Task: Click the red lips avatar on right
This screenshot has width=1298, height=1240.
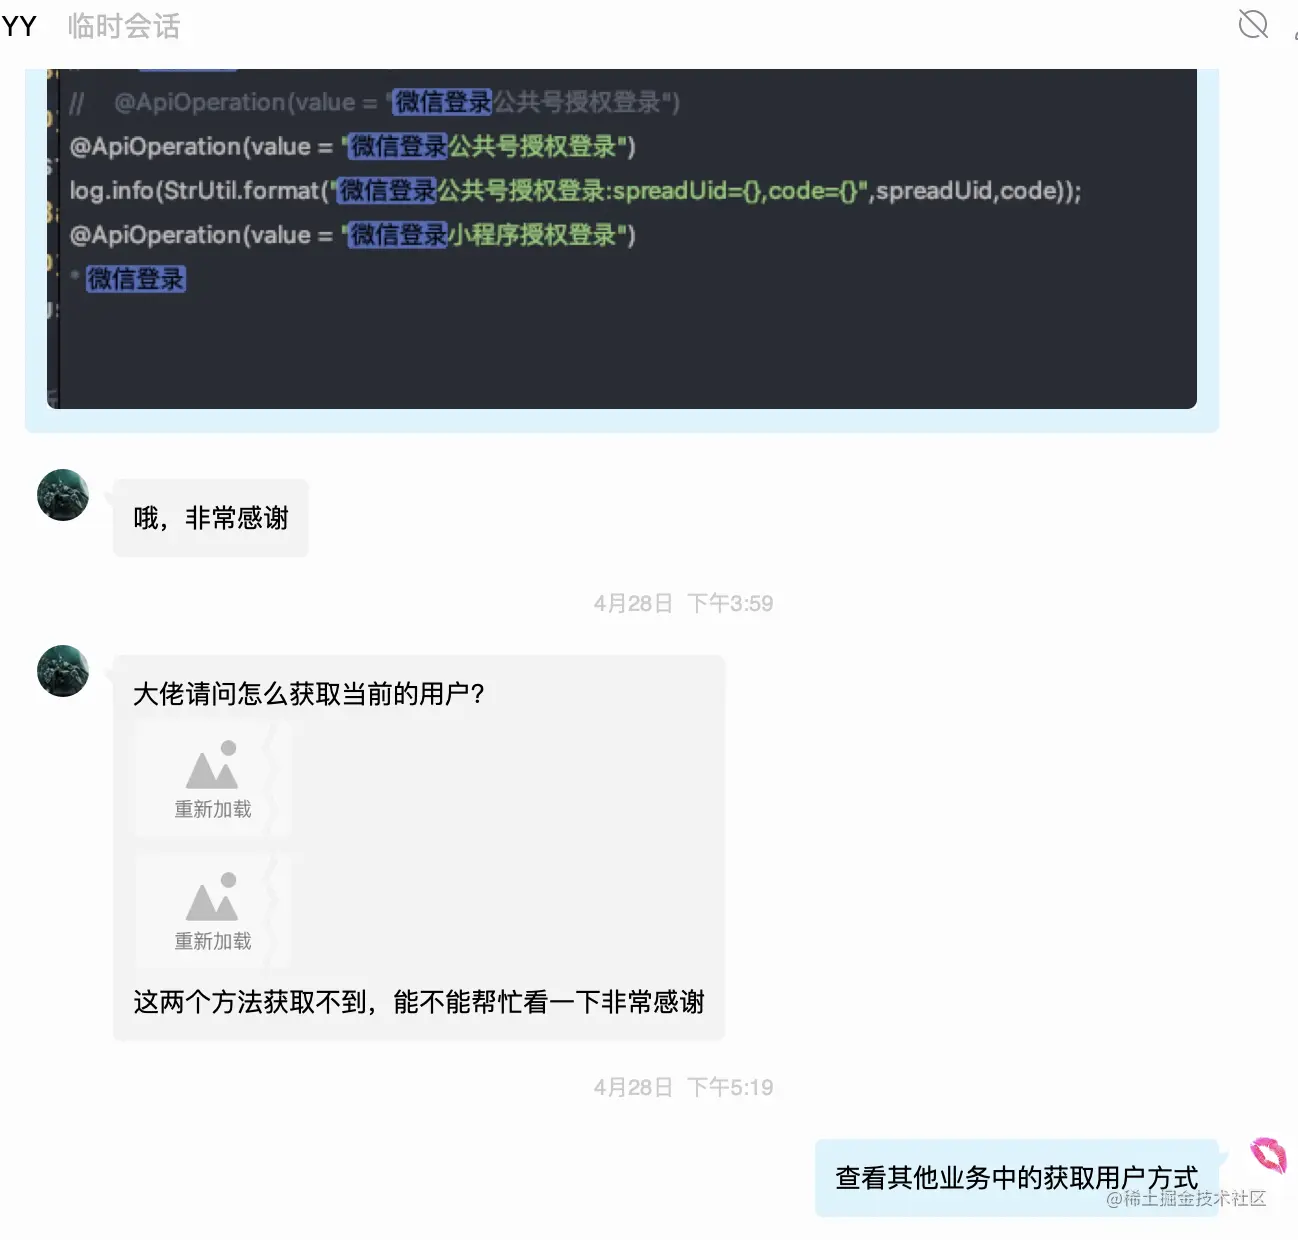Action: tap(1269, 1155)
